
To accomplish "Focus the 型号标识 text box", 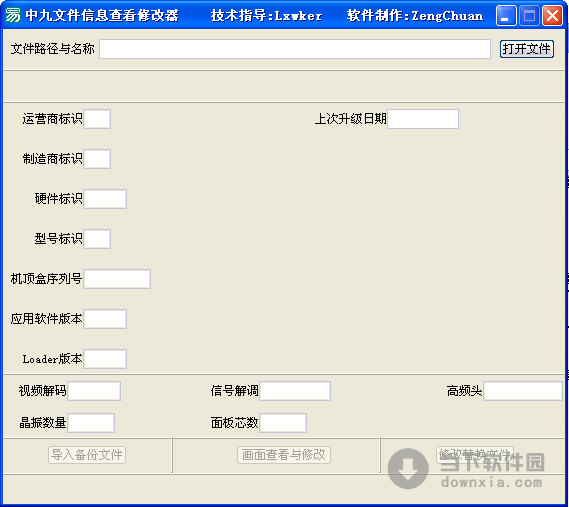I will tap(97, 238).
